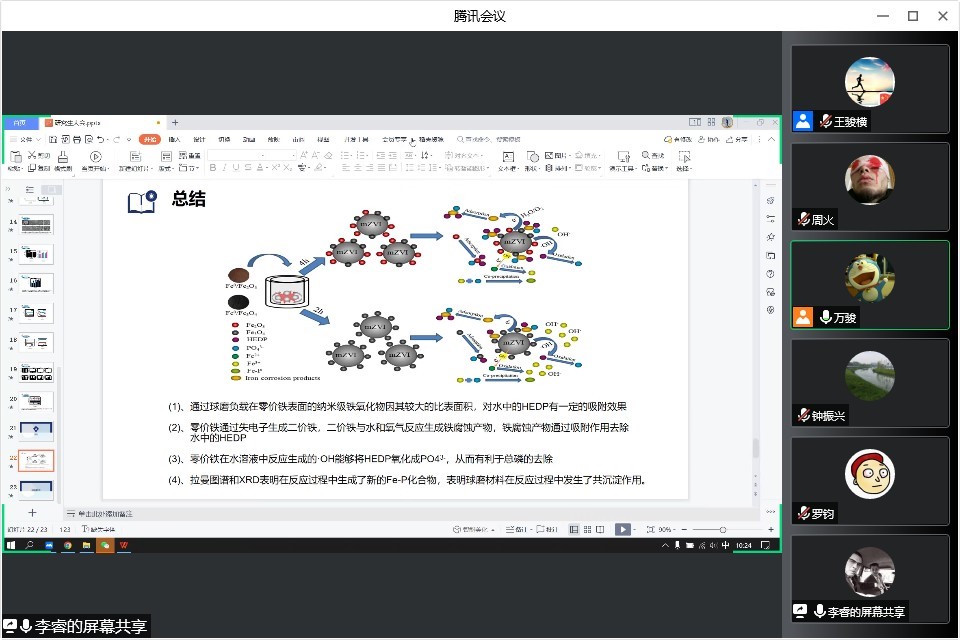Open the zoom percentage dropdown at 90%

666,529
